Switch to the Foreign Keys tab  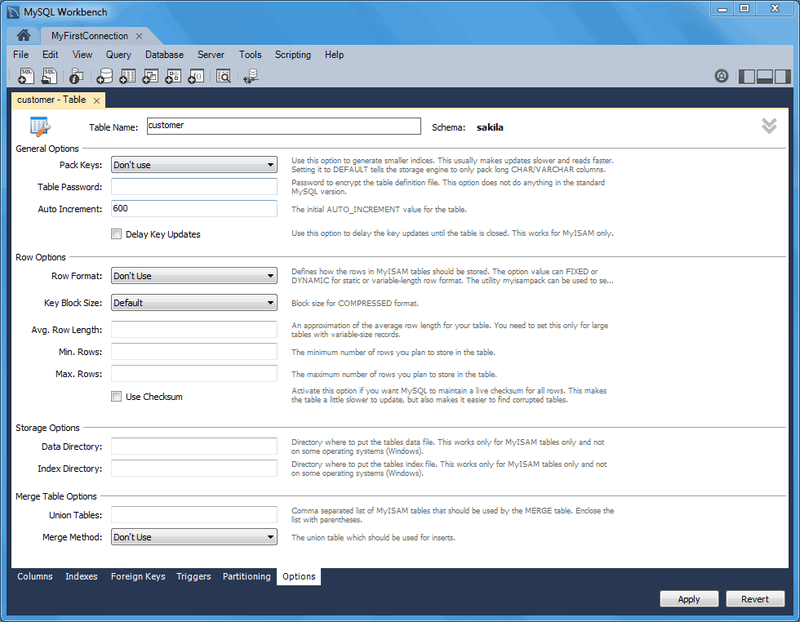point(138,576)
